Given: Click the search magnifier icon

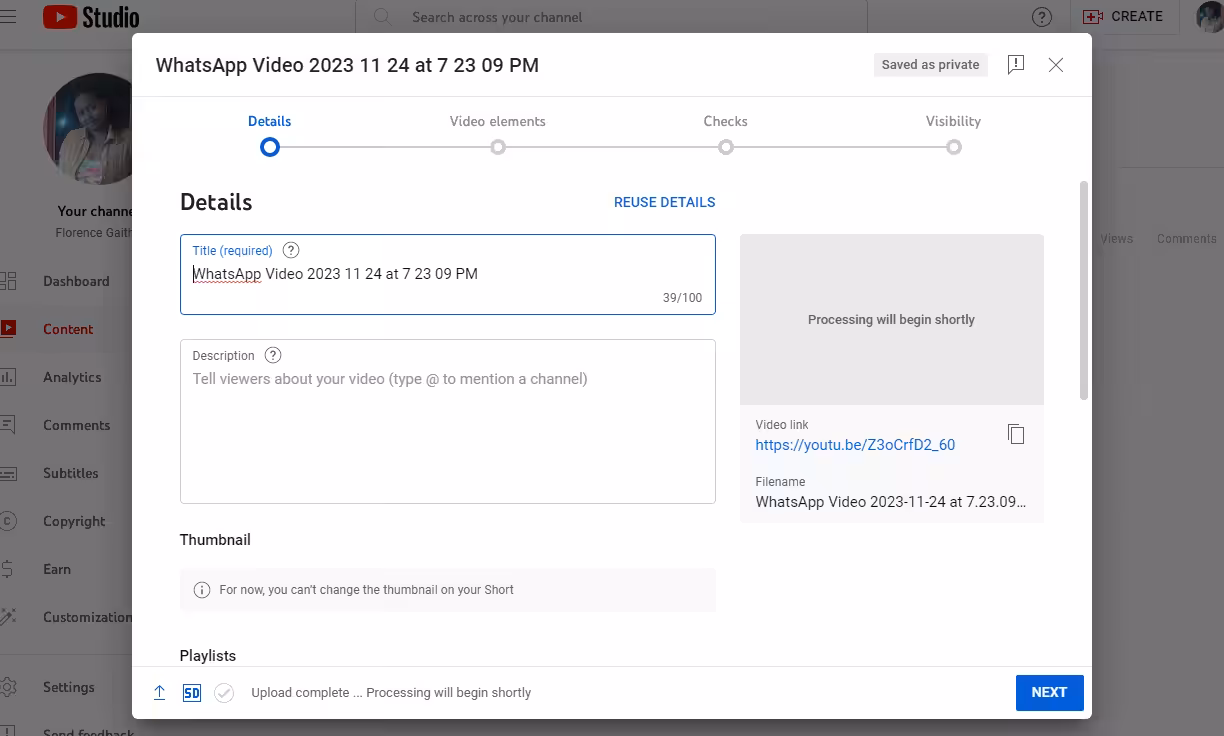Looking at the screenshot, I should 382,17.
